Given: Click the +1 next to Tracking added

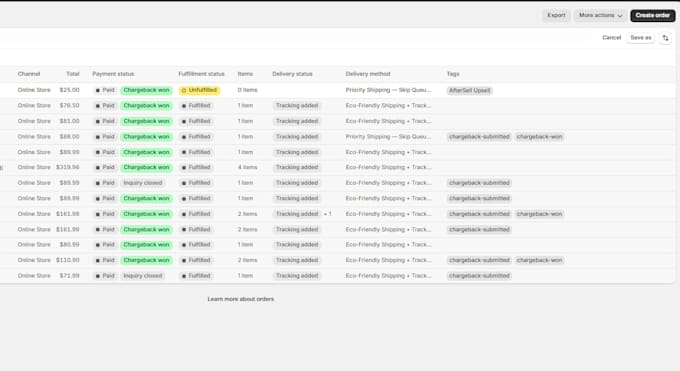Looking at the screenshot, I should (327, 214).
